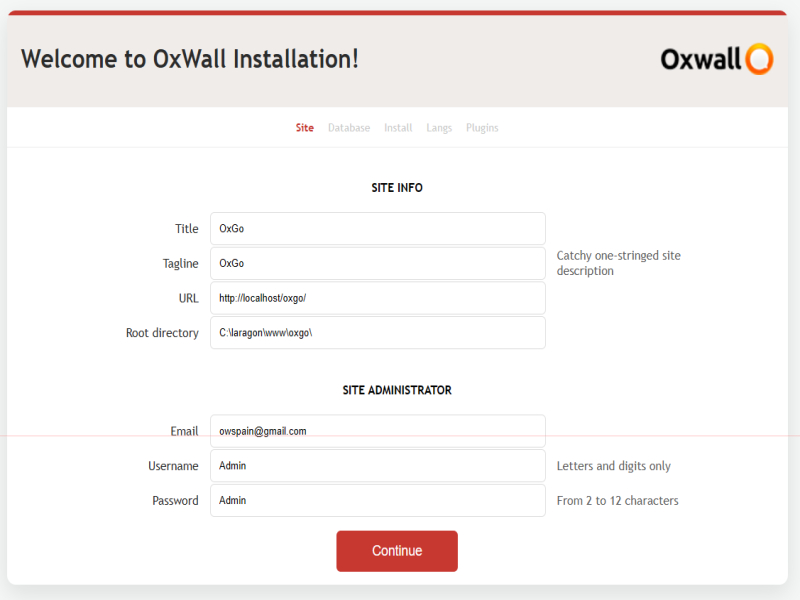Select the Root directory input field
This screenshot has width=800, height=600.
click(377, 333)
